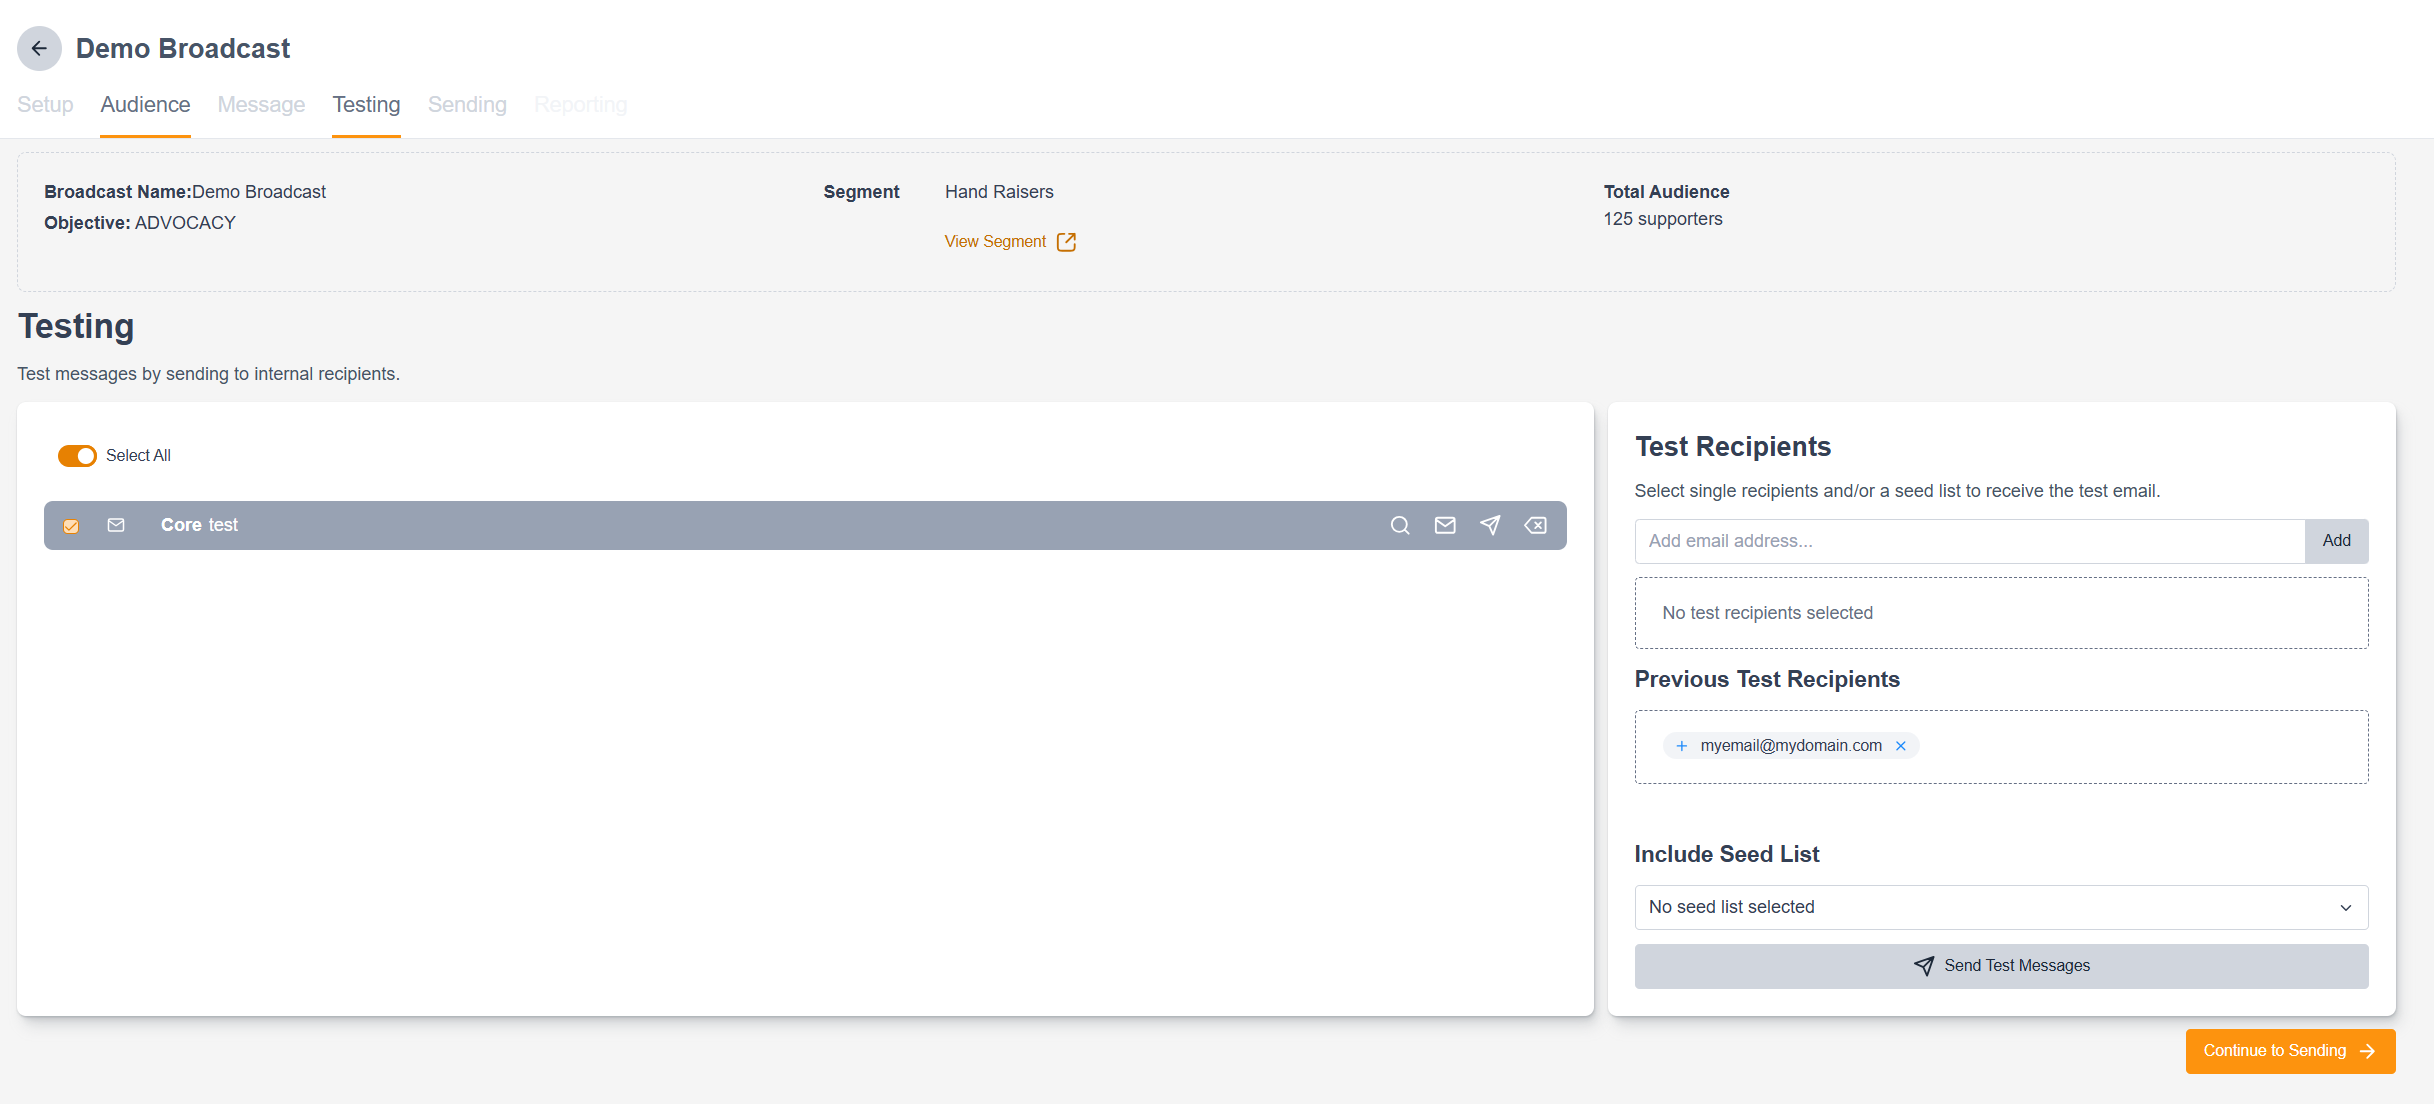Click the backspace delete icon in Core test row
Screen dimensions: 2434x1104
point(1535,525)
